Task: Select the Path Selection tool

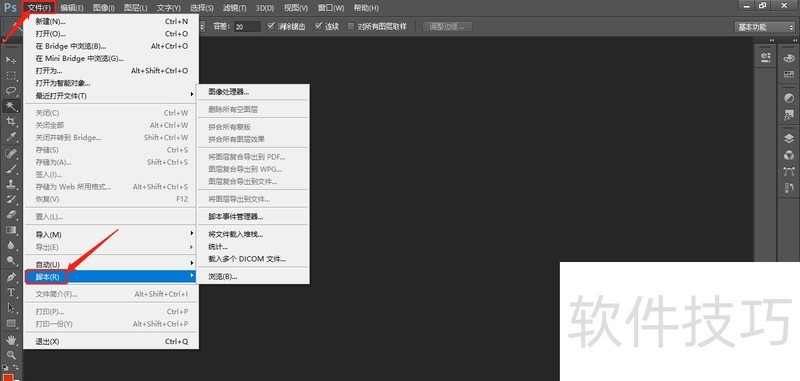Action: click(x=11, y=308)
